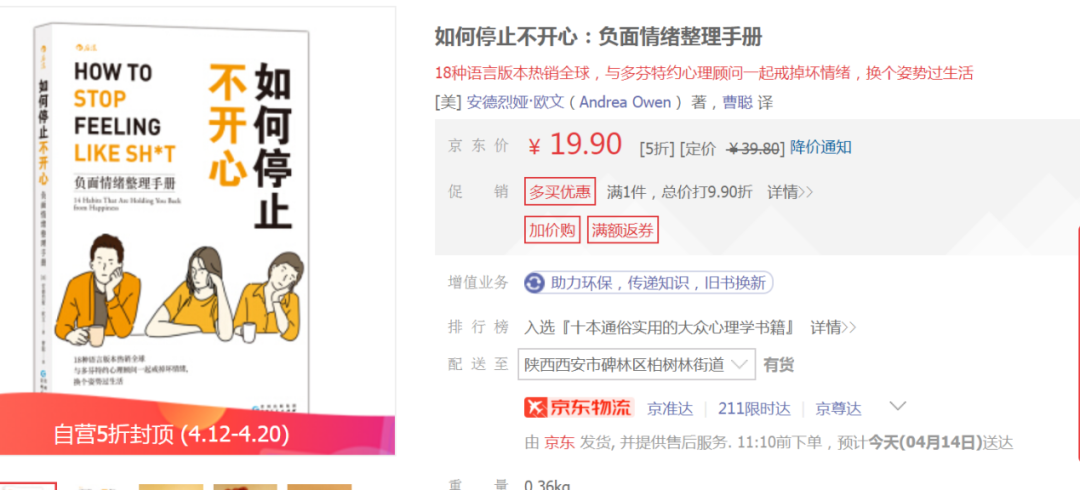Click the 加价购 promotion tag
The image size is (1080, 490).
click(552, 230)
